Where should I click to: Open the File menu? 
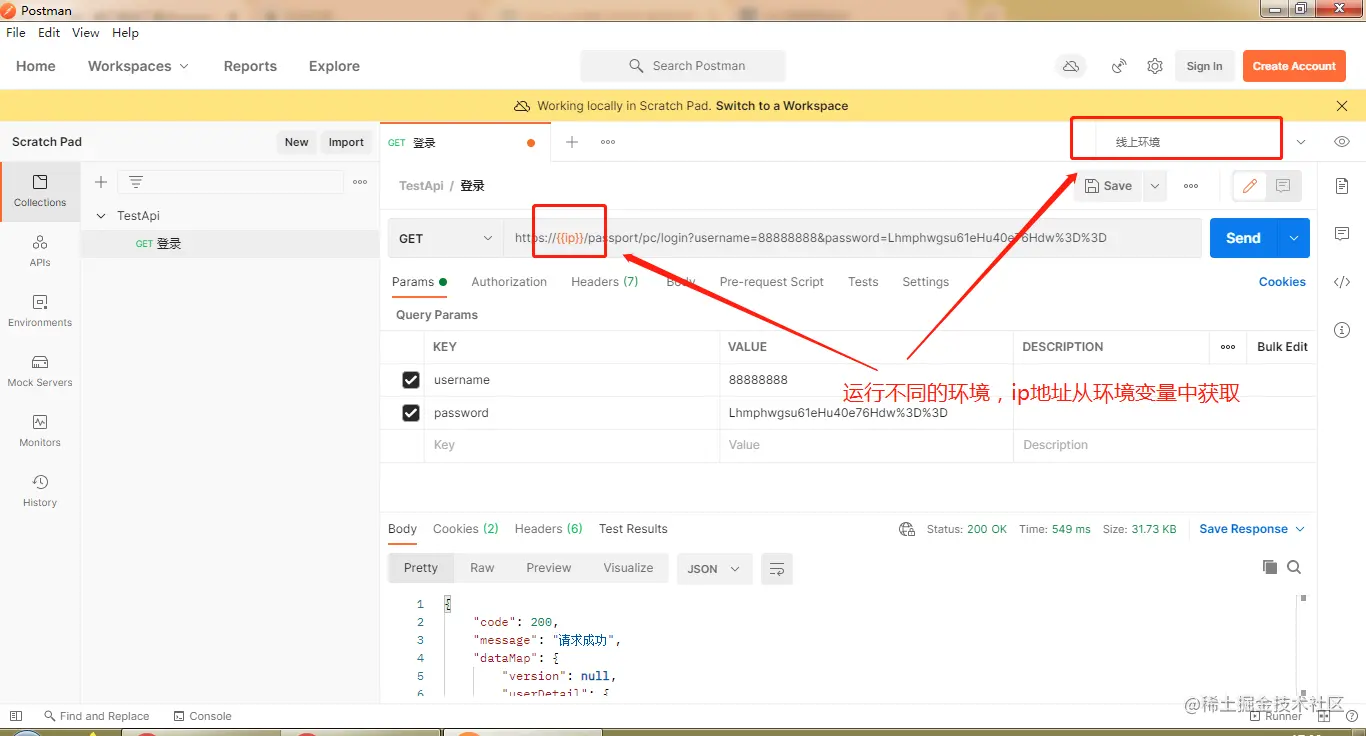click(x=16, y=33)
